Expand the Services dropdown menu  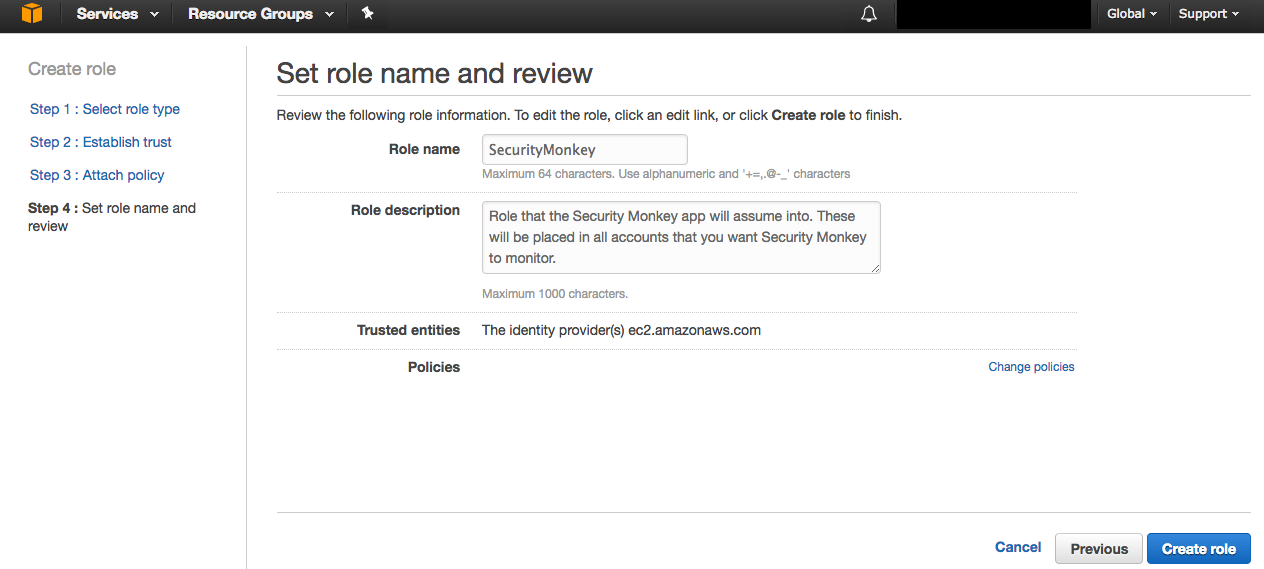tap(118, 14)
